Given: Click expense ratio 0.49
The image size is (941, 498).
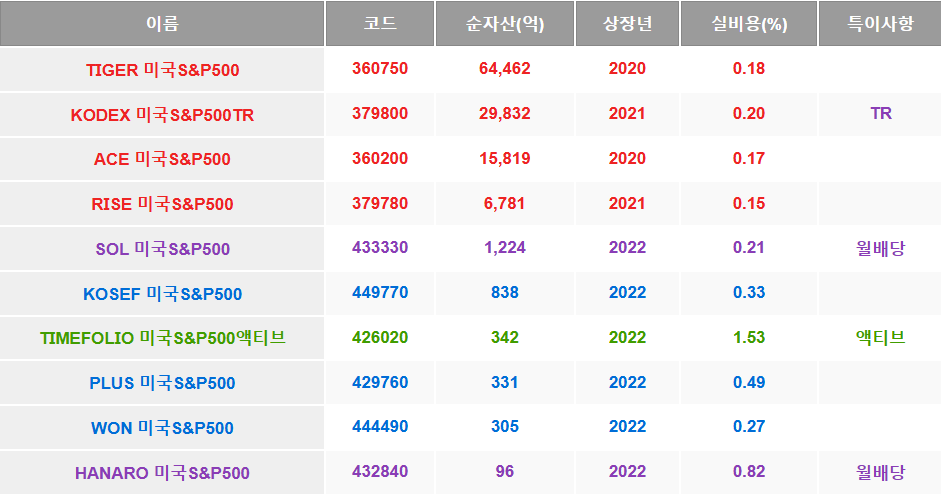Looking at the screenshot, I should [x=749, y=382].
